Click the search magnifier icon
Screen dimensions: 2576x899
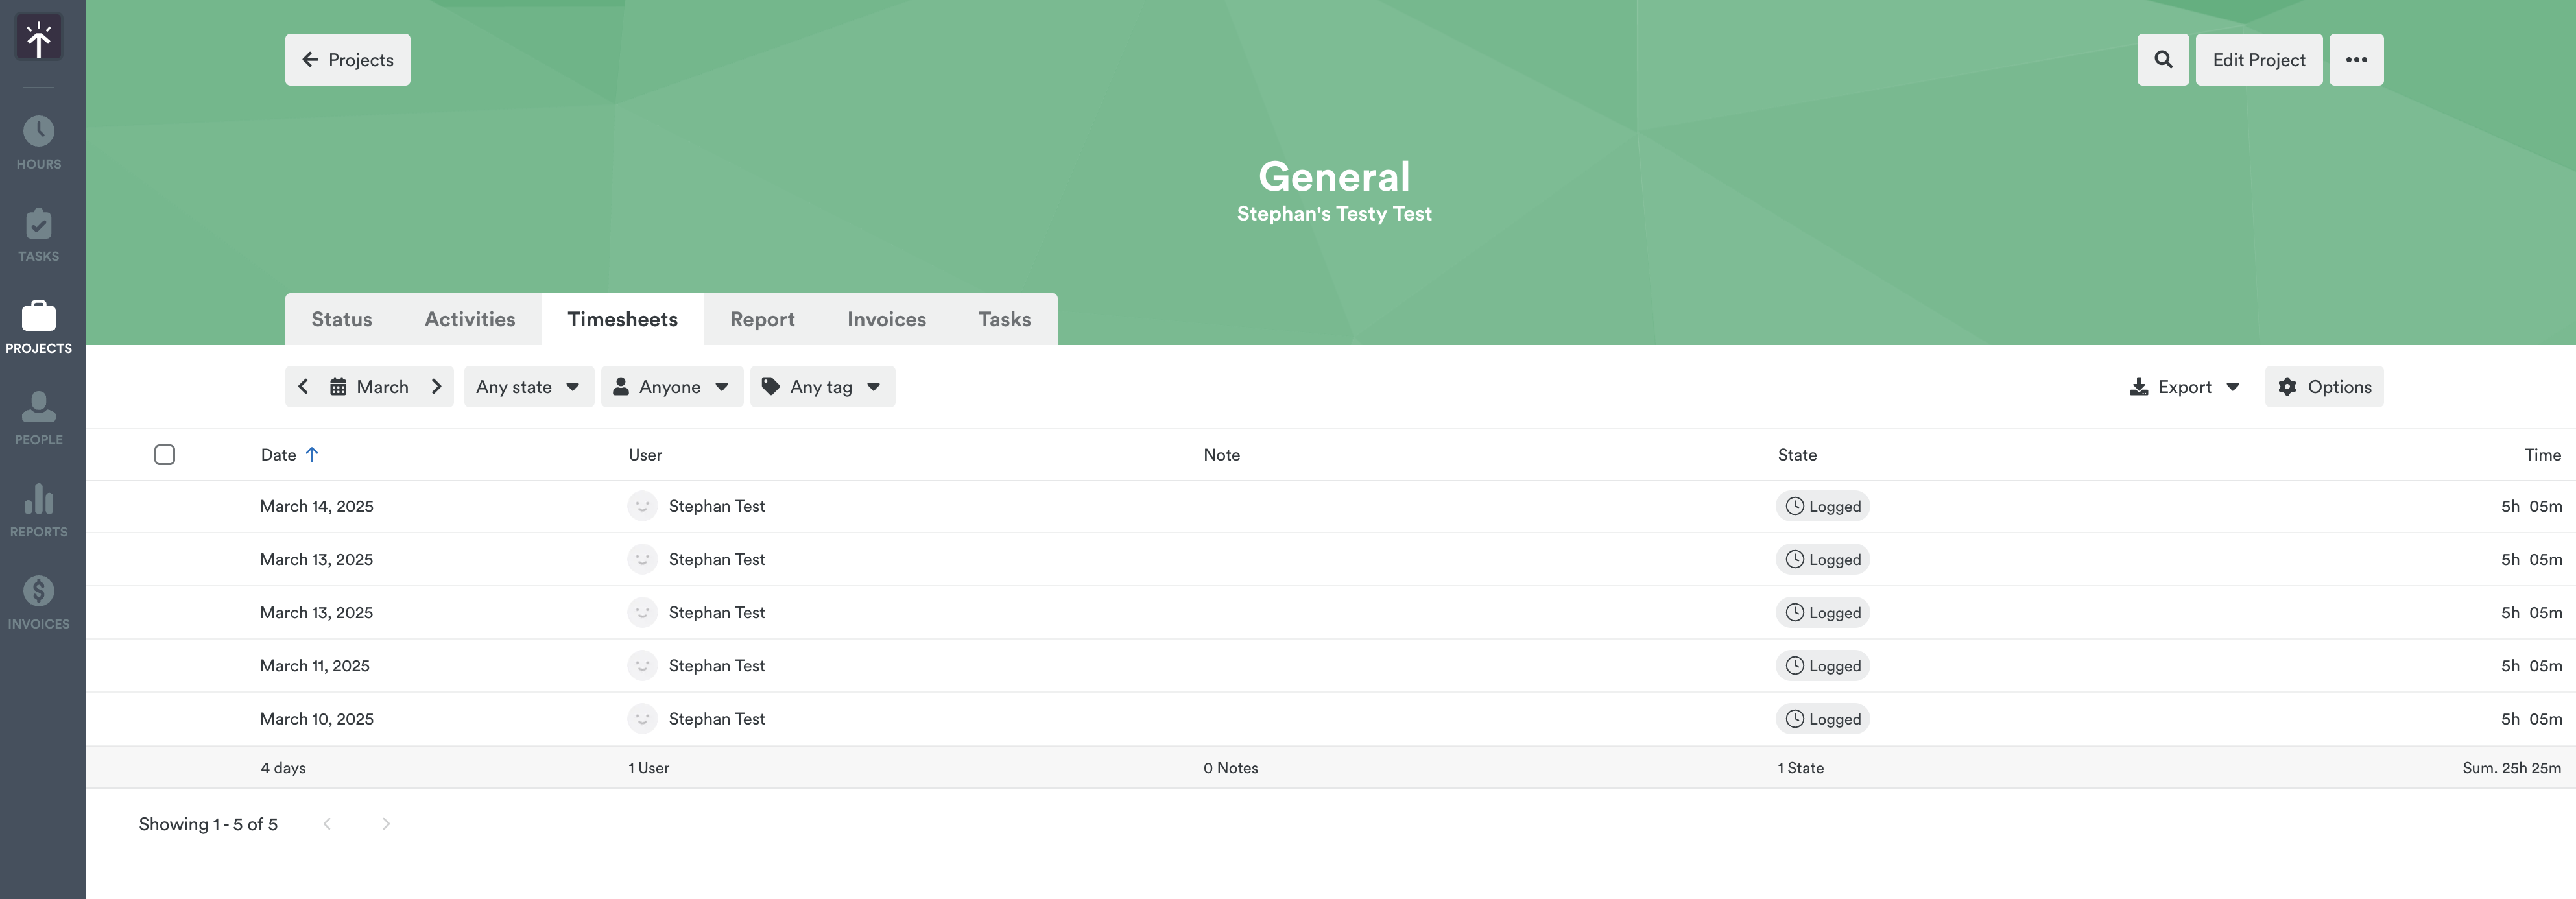pos(2162,59)
